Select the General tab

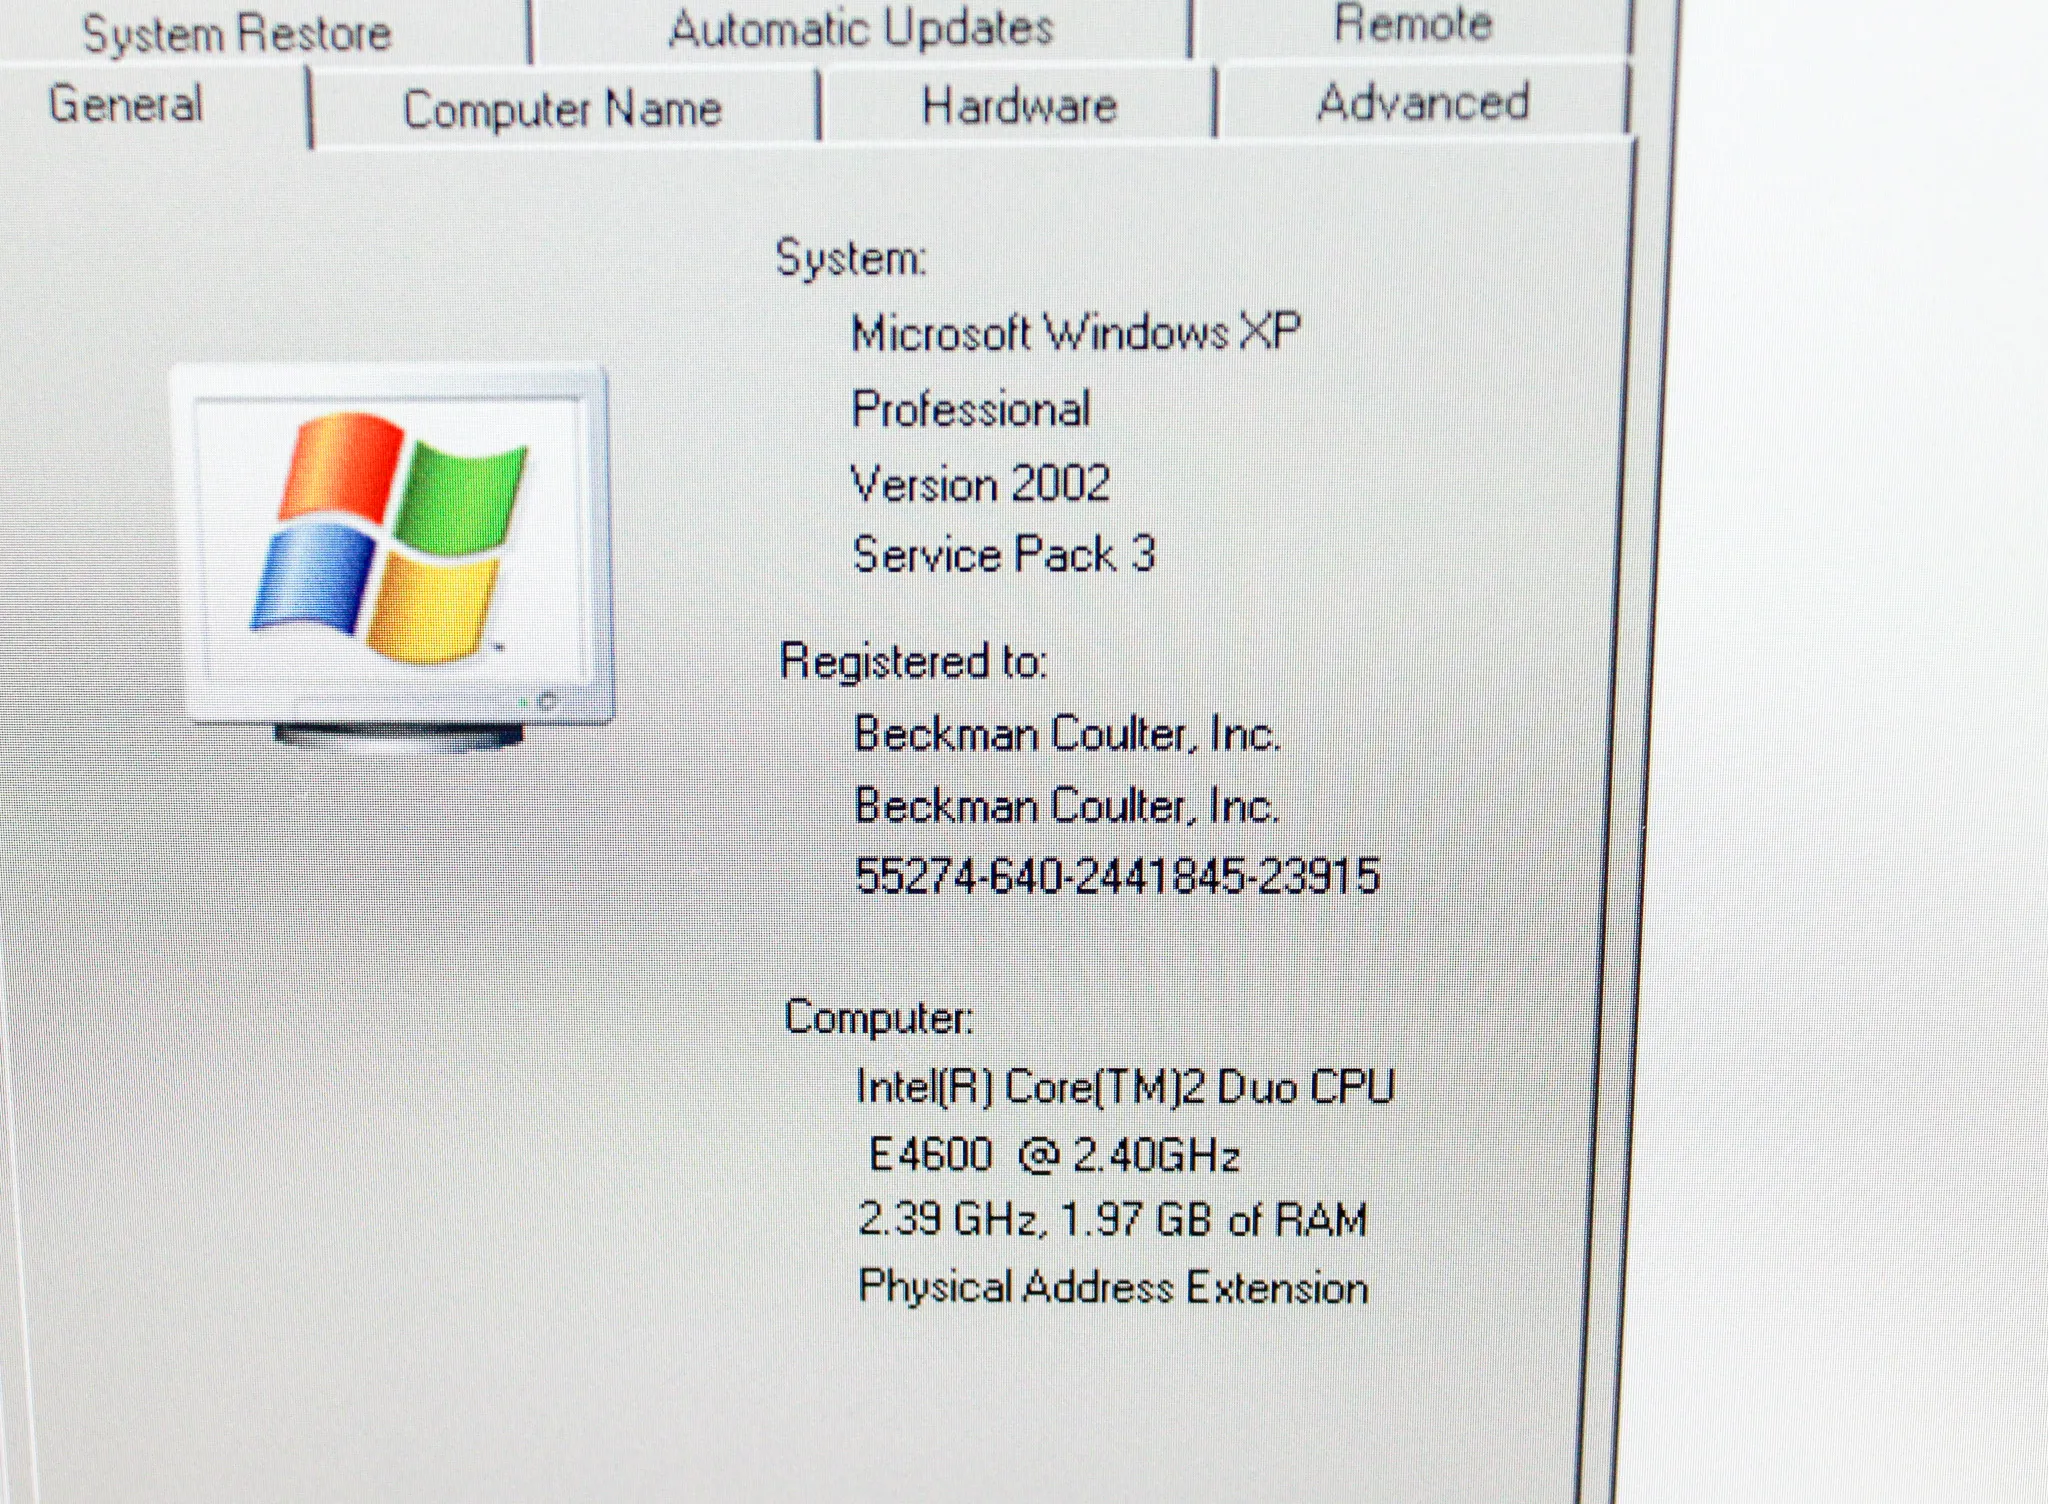[x=126, y=104]
